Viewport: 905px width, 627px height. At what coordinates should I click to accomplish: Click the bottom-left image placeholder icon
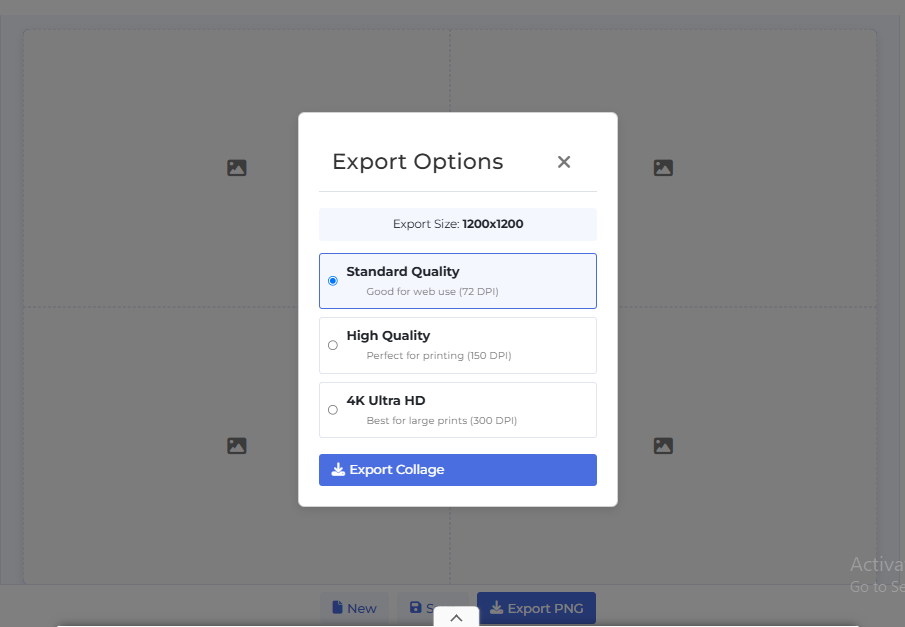tap(236, 446)
